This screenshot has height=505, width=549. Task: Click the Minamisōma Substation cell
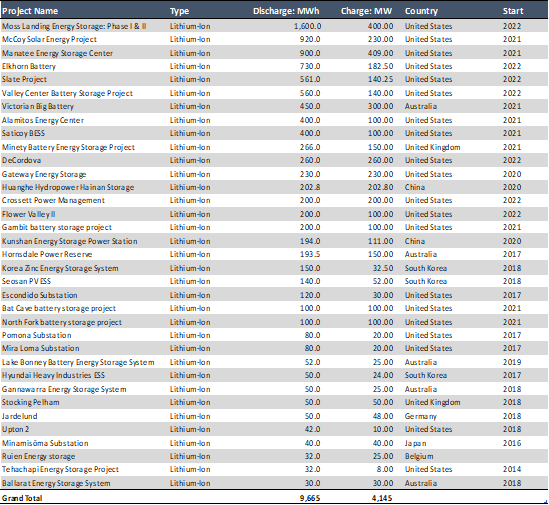[x=45, y=443]
